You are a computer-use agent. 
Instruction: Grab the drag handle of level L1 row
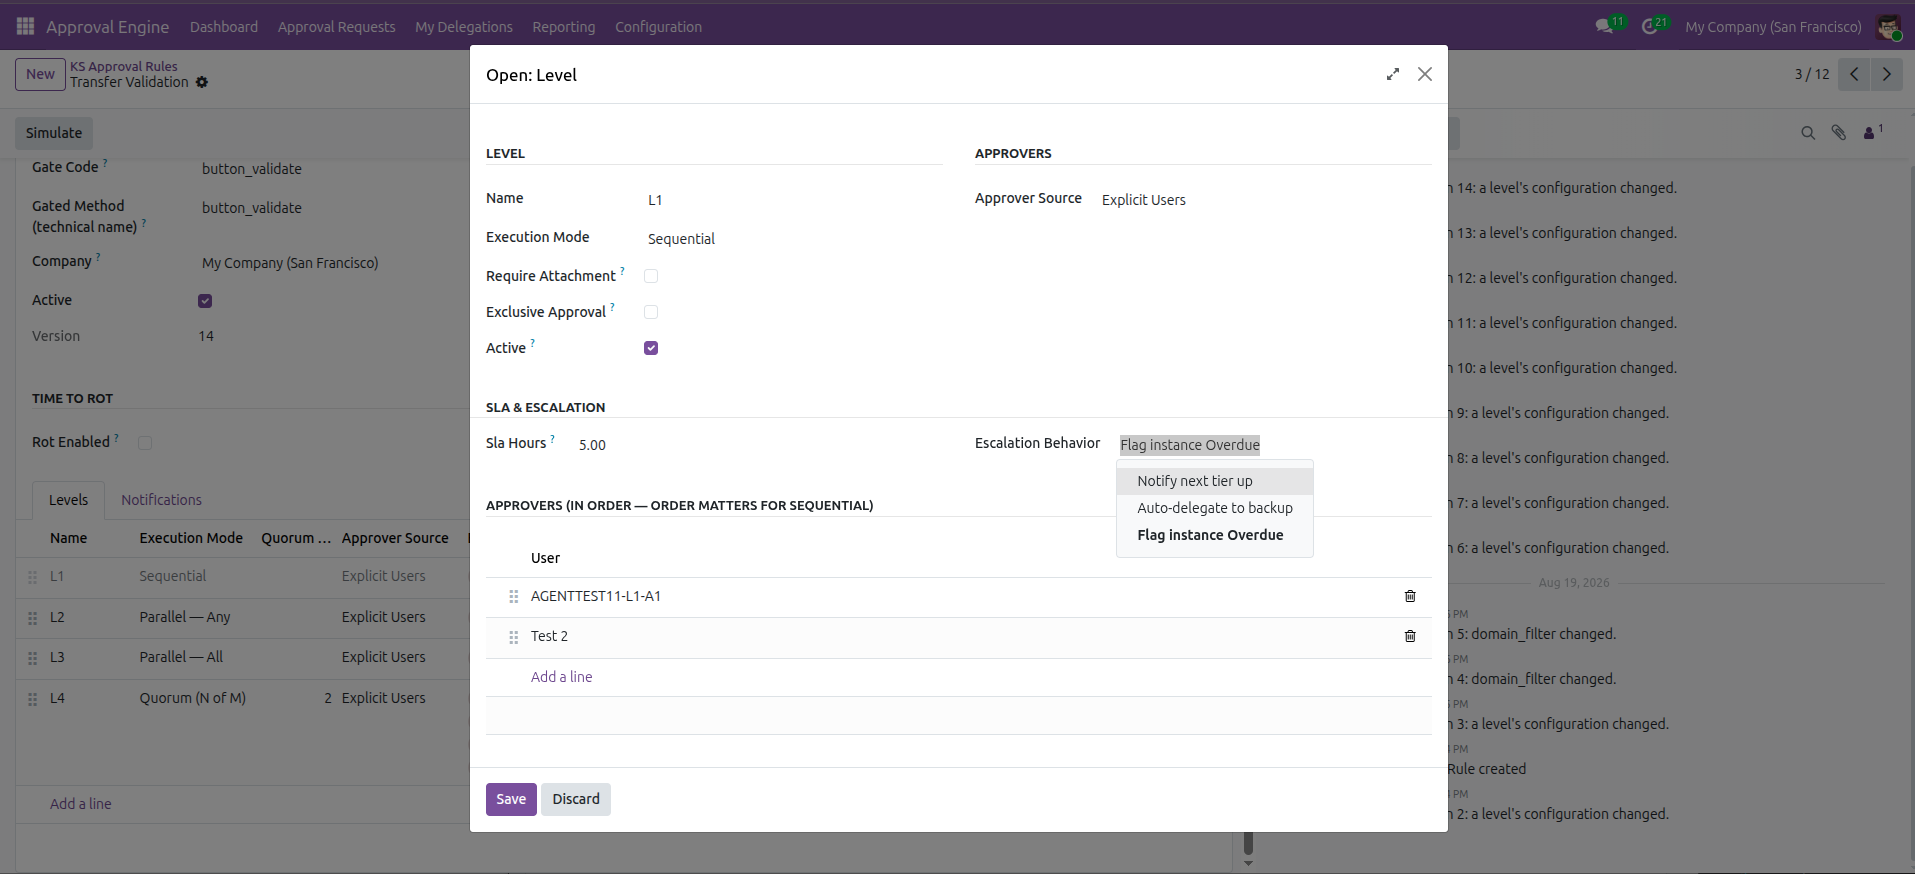(32, 577)
